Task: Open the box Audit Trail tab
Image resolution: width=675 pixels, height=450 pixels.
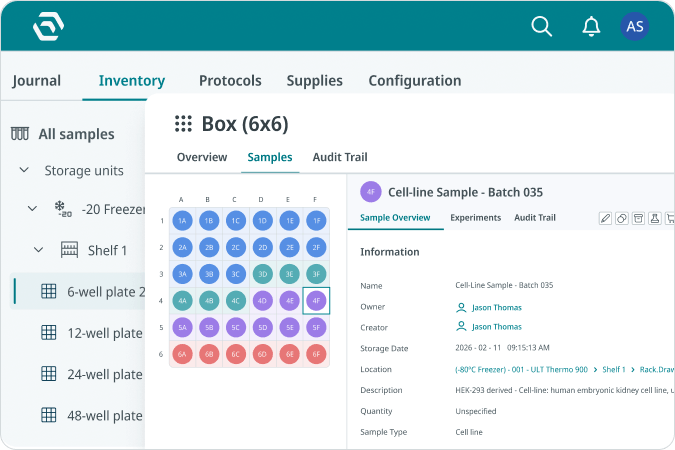Action: (x=340, y=157)
